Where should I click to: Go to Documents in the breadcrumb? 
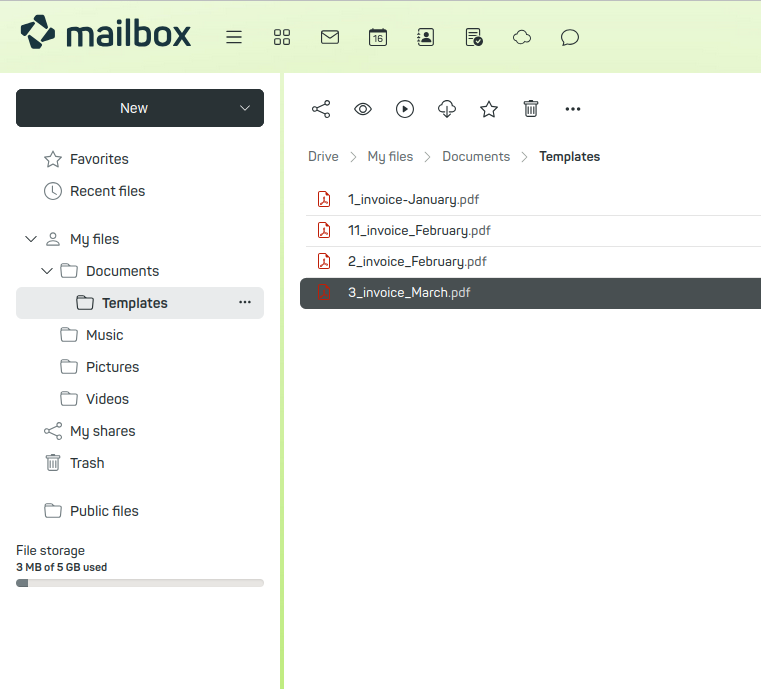476,156
